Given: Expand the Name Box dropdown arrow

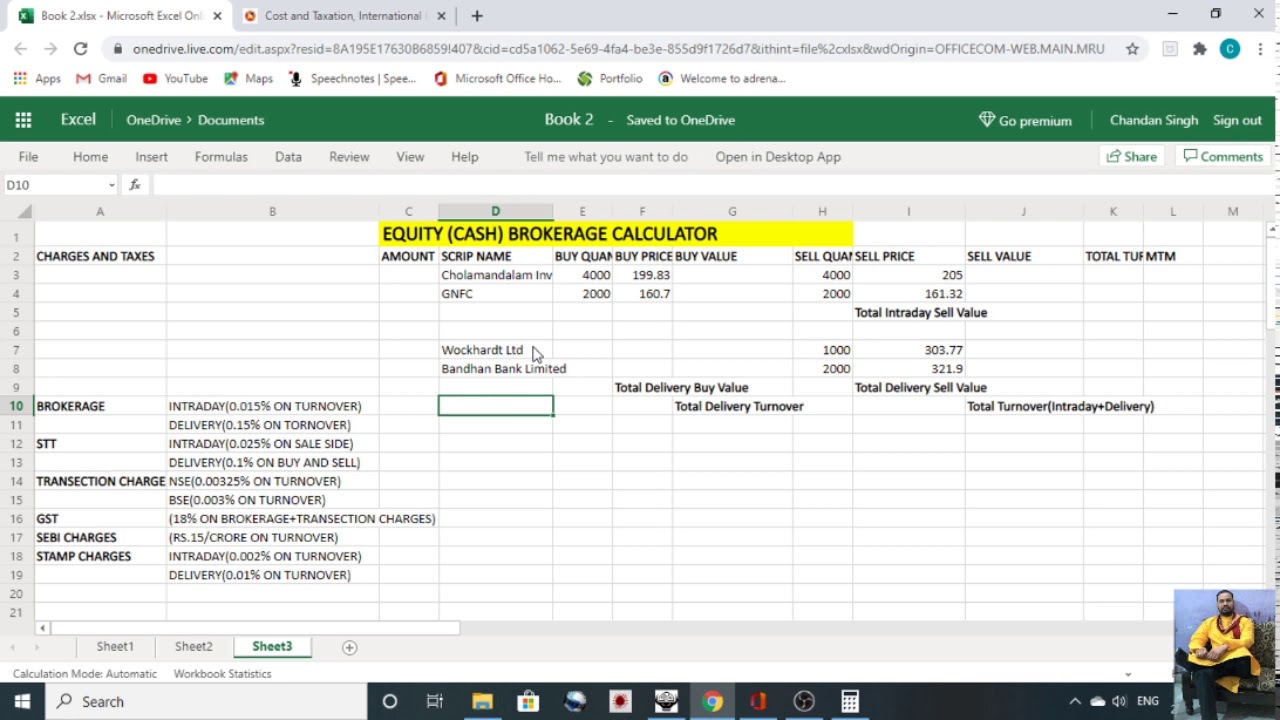Looking at the screenshot, I should point(111,185).
